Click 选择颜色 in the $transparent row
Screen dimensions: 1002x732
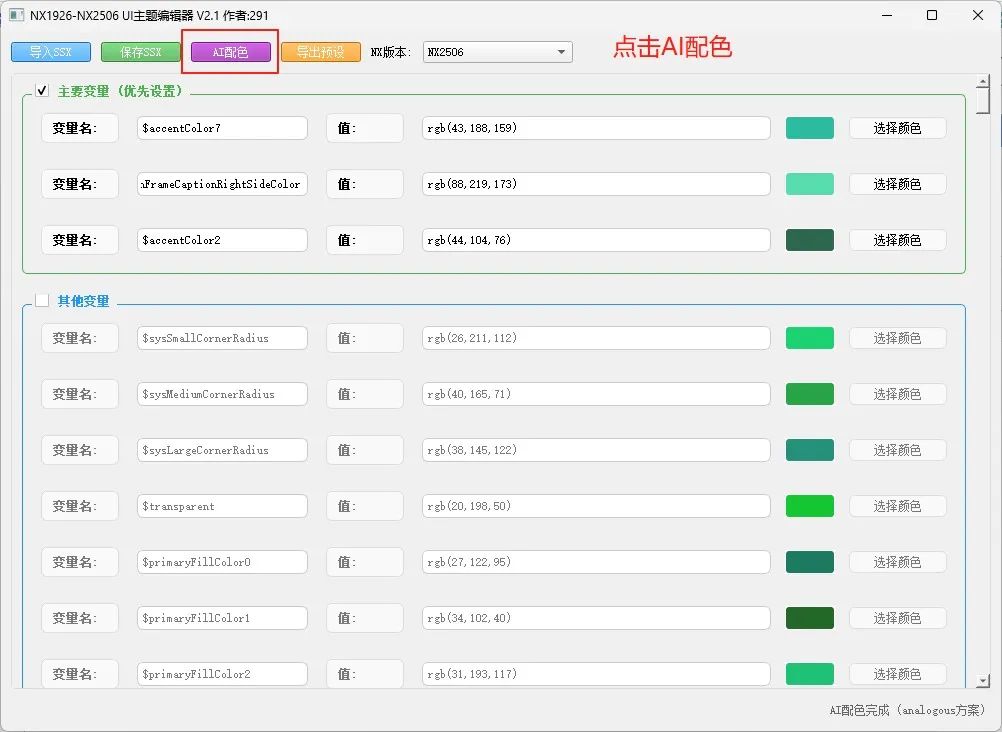(897, 506)
